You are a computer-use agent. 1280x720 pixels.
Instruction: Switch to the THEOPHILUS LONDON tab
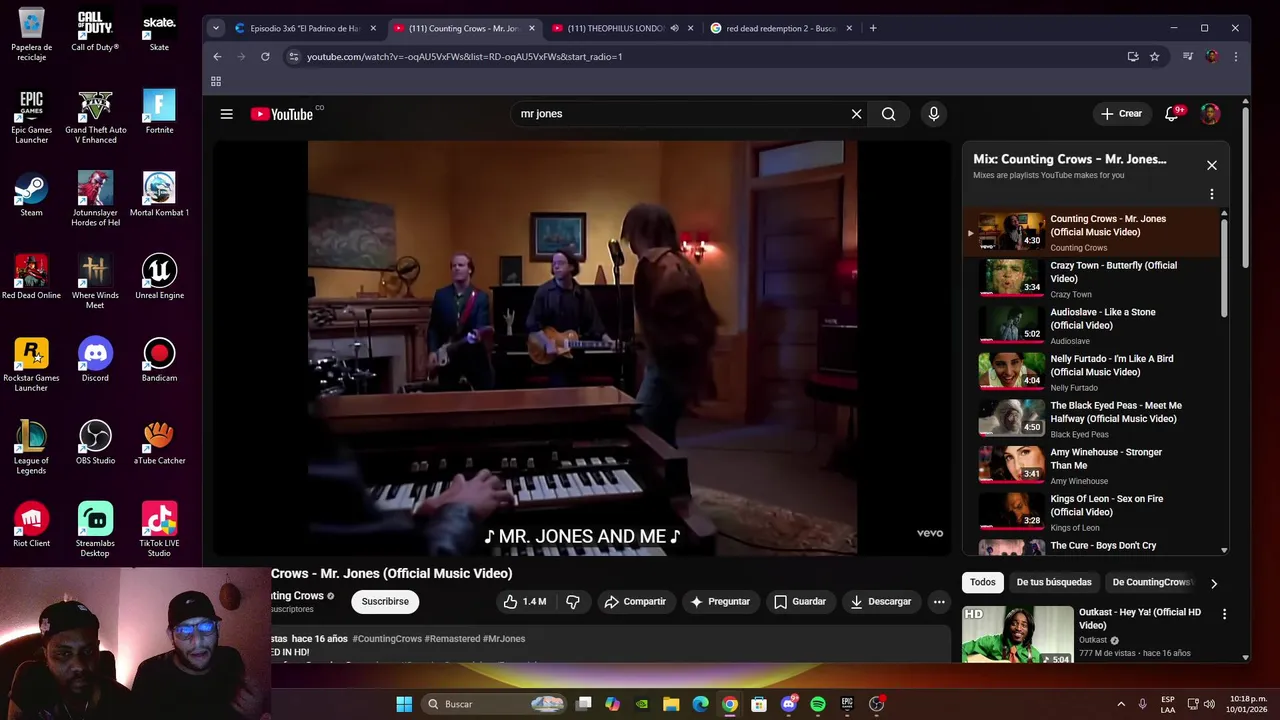click(615, 28)
